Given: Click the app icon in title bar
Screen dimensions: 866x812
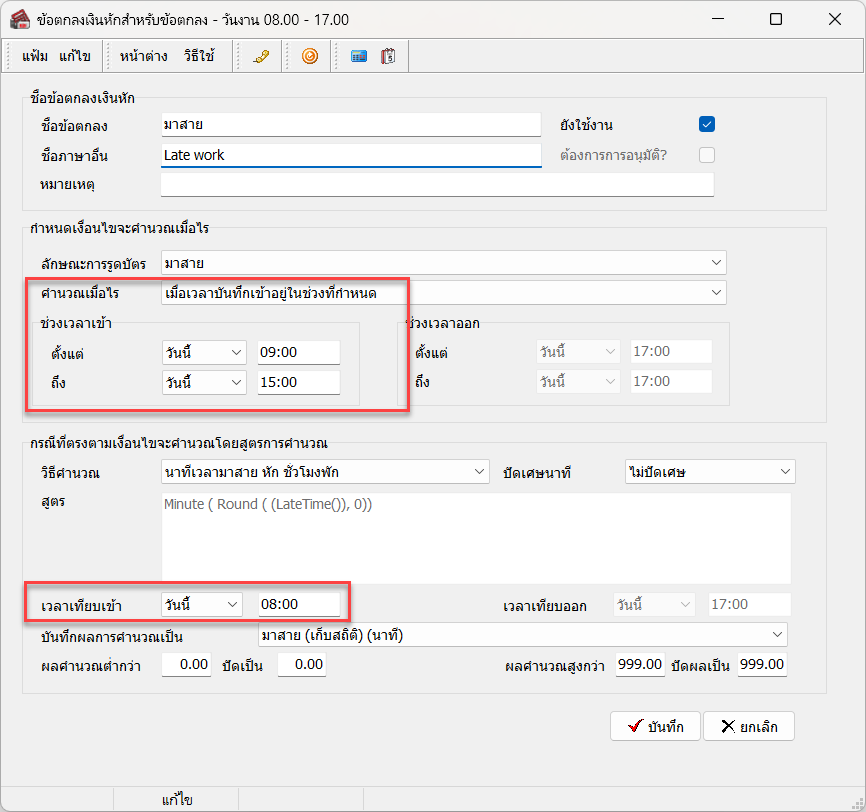Looking at the screenshot, I should point(18,19).
